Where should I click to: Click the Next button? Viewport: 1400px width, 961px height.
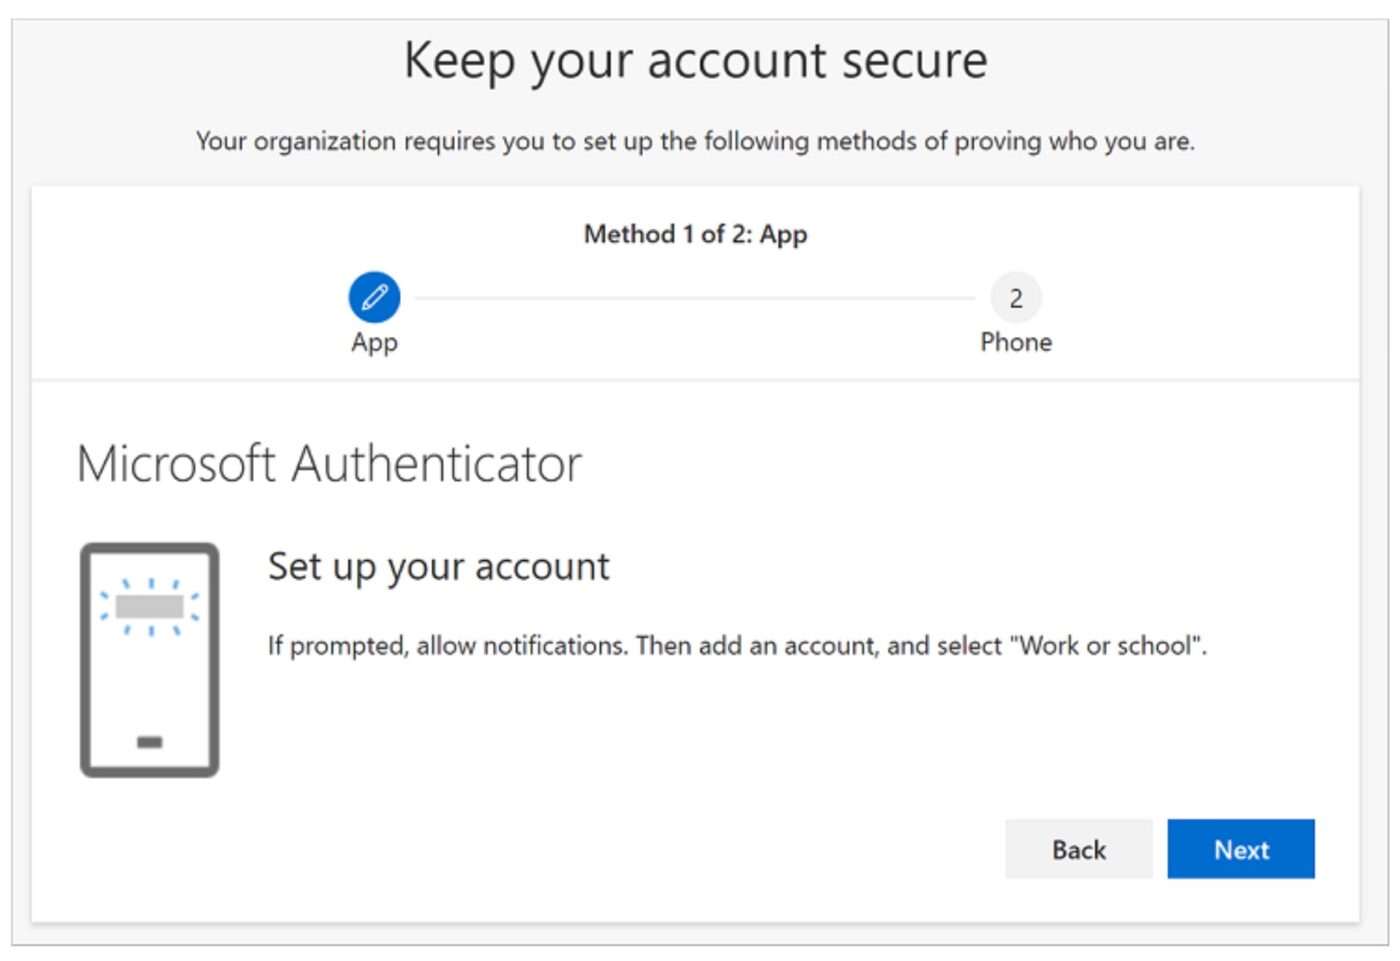click(x=1241, y=849)
